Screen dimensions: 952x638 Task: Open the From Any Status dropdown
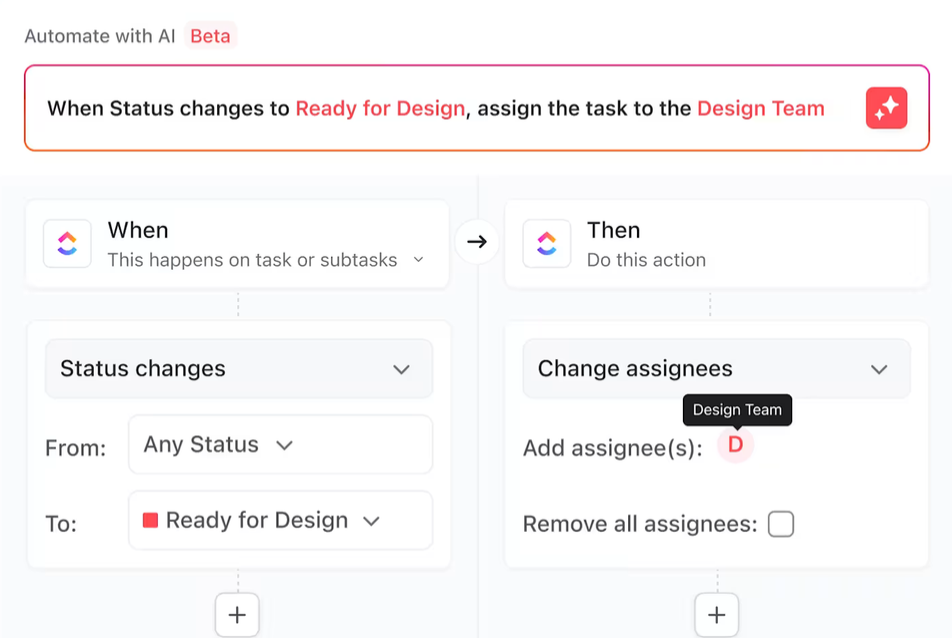pyautogui.click(x=280, y=445)
